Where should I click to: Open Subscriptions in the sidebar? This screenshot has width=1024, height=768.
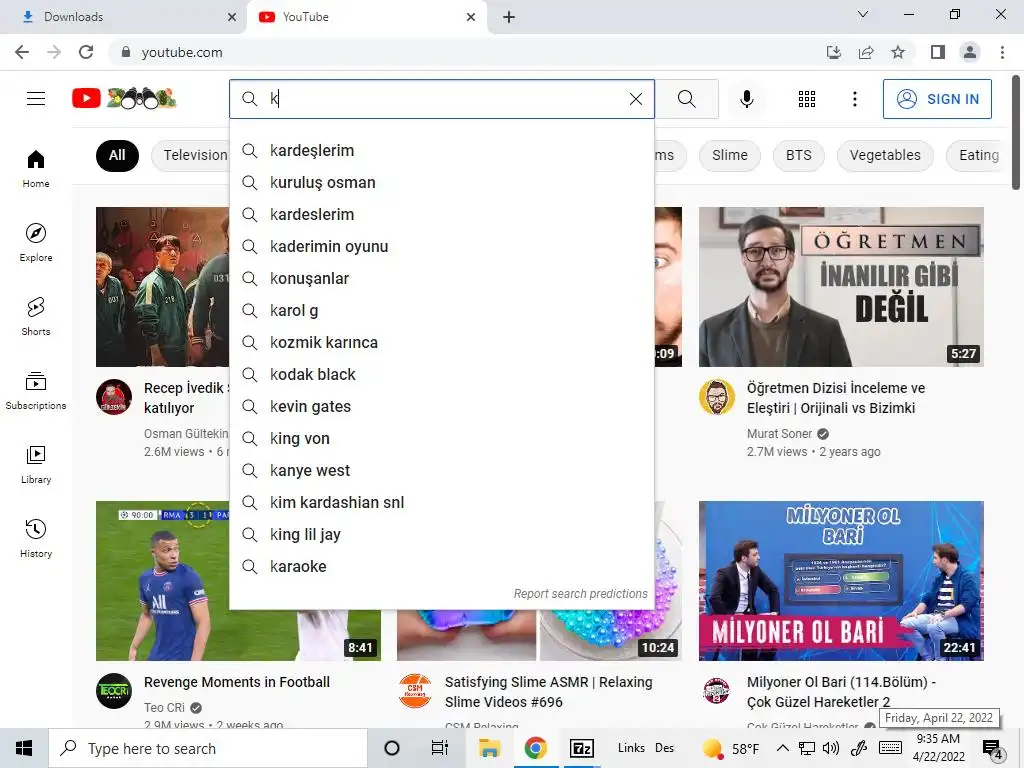click(x=36, y=390)
